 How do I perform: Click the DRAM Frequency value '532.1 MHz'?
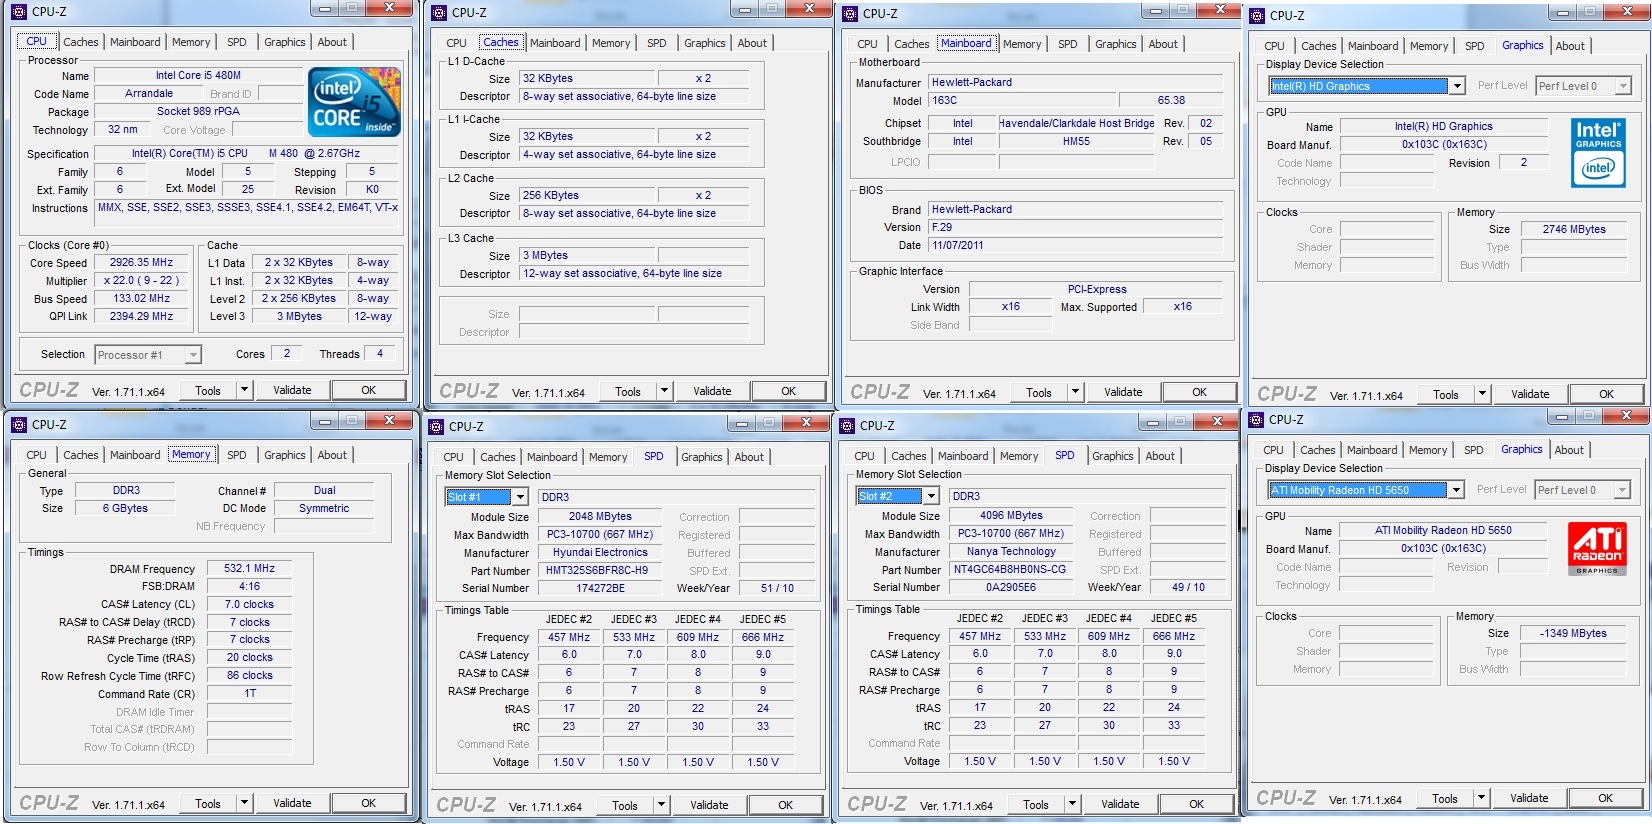(249, 568)
